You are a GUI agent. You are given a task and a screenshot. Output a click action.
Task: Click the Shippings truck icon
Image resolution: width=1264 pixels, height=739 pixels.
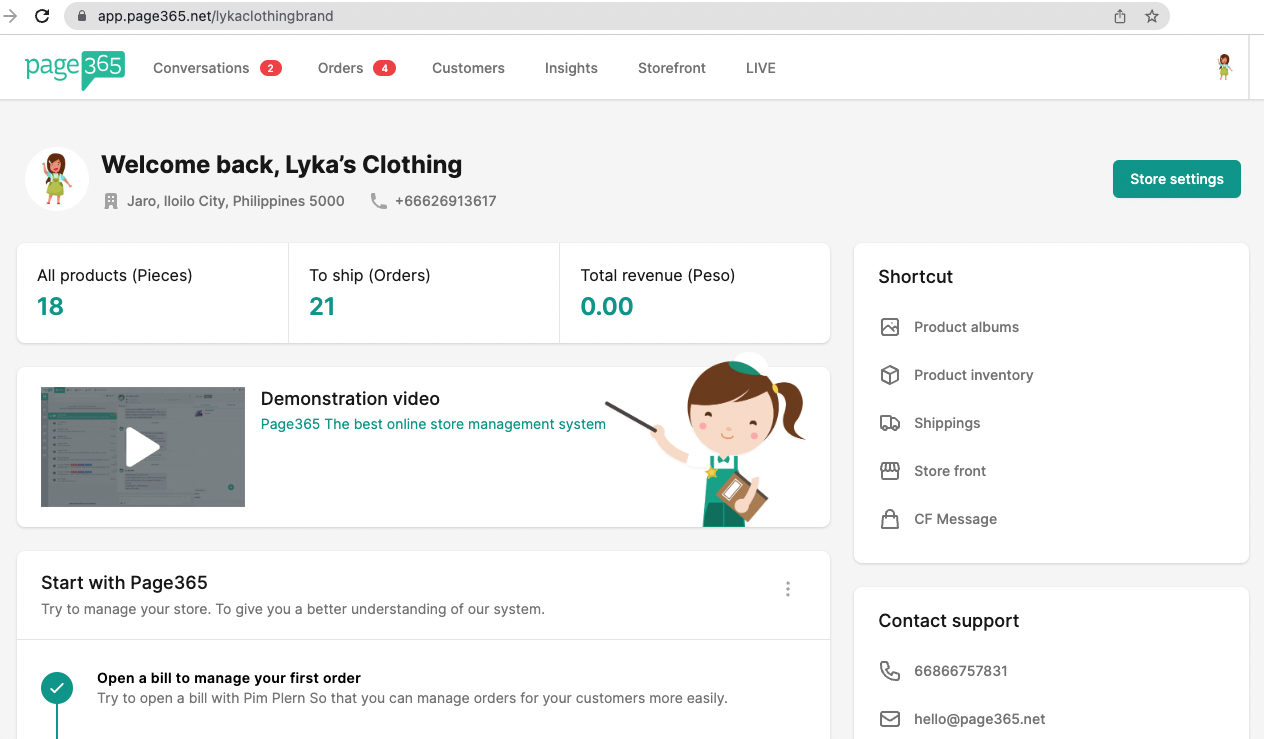[x=889, y=423]
